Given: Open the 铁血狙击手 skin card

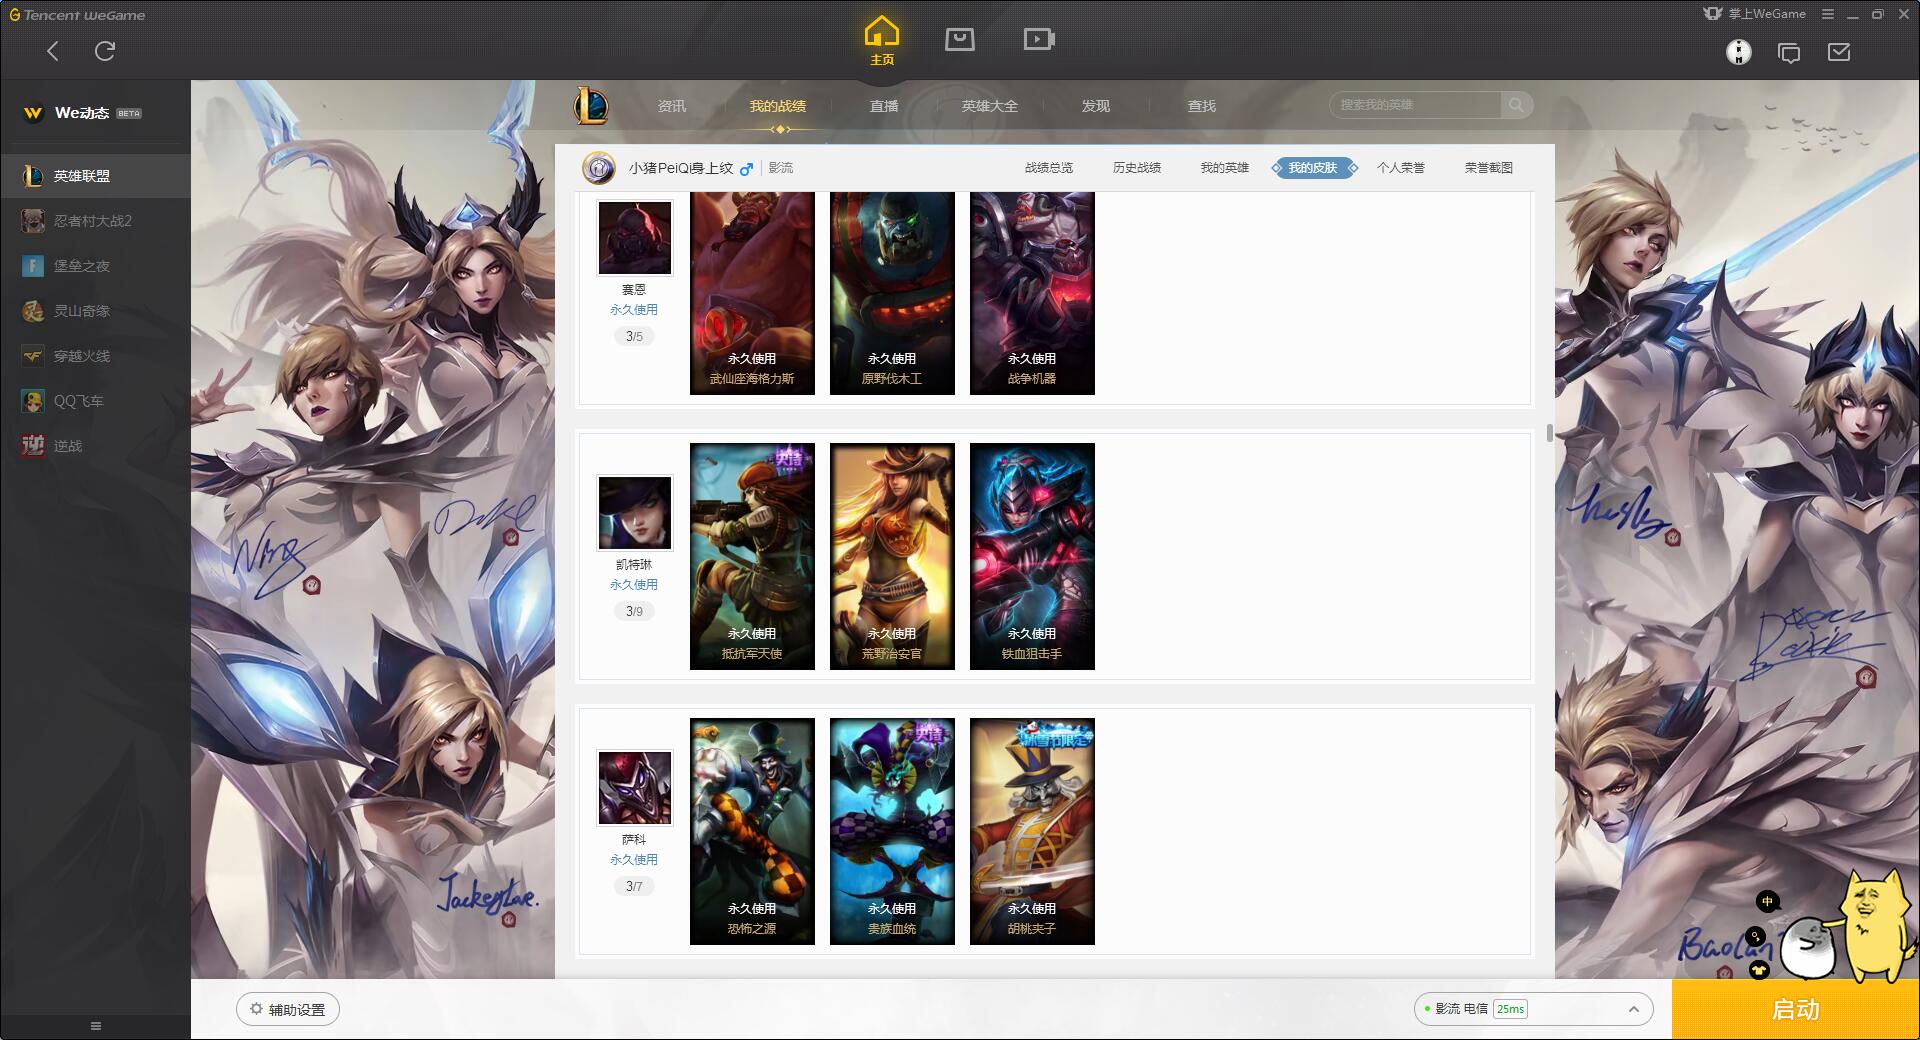Looking at the screenshot, I should coord(1032,556).
